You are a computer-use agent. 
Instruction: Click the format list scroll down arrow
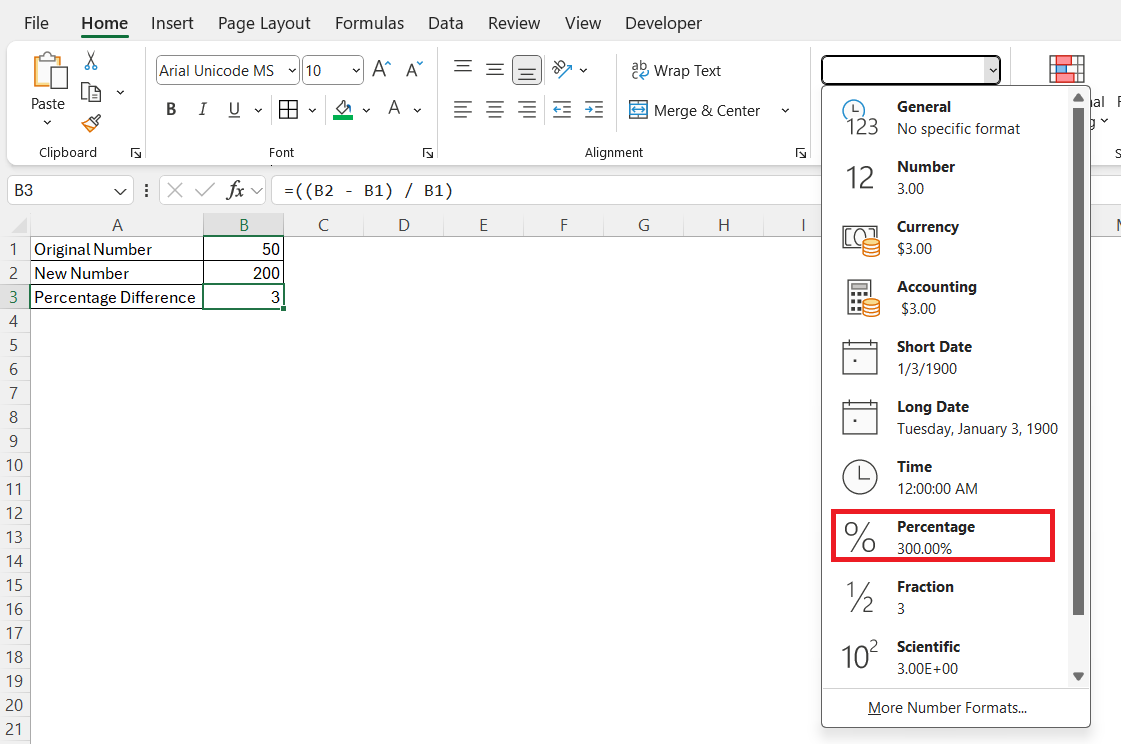click(x=1078, y=676)
